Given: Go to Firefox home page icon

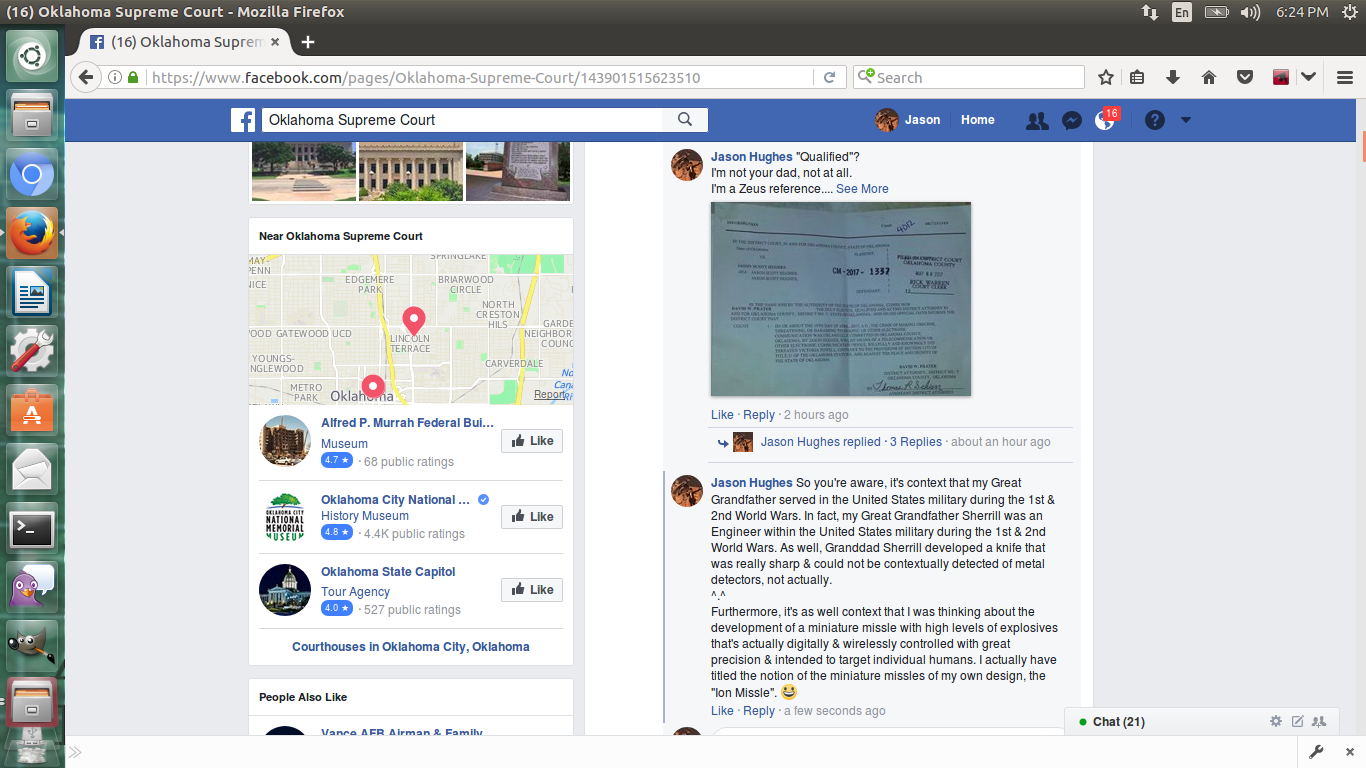Looking at the screenshot, I should [x=1209, y=77].
